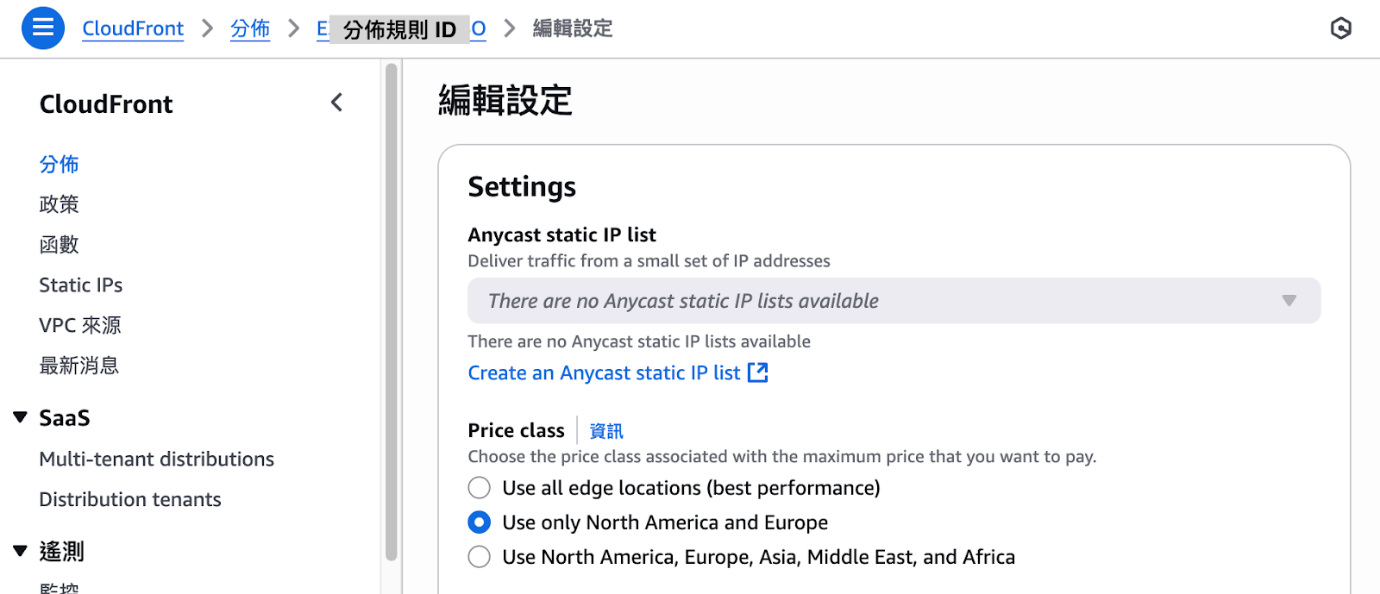The image size is (1380, 594).
Task: Navigate to Static IPs sidebar entry
Action: click(x=80, y=284)
